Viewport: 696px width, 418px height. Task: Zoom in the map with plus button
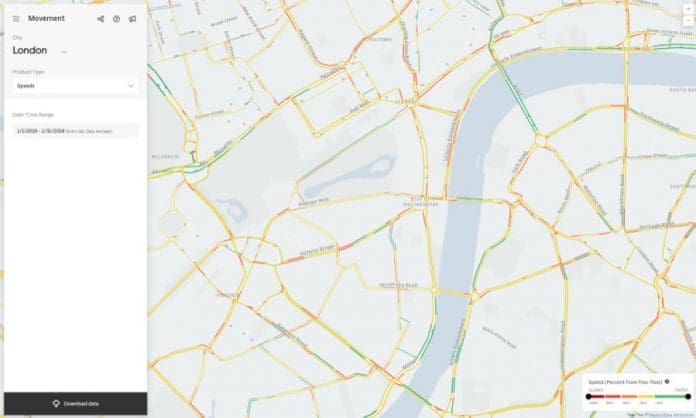(689, 8)
